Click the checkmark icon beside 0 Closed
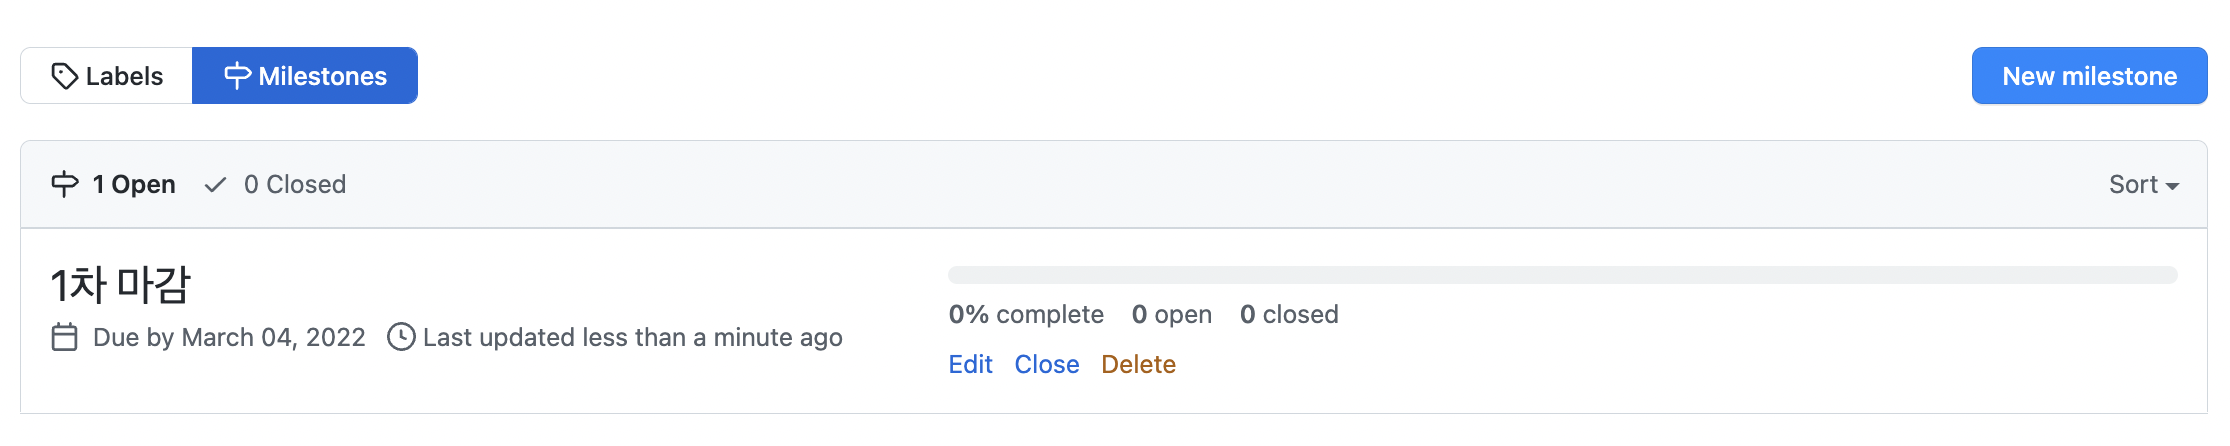Viewport: 2230px width, 446px height. click(215, 185)
